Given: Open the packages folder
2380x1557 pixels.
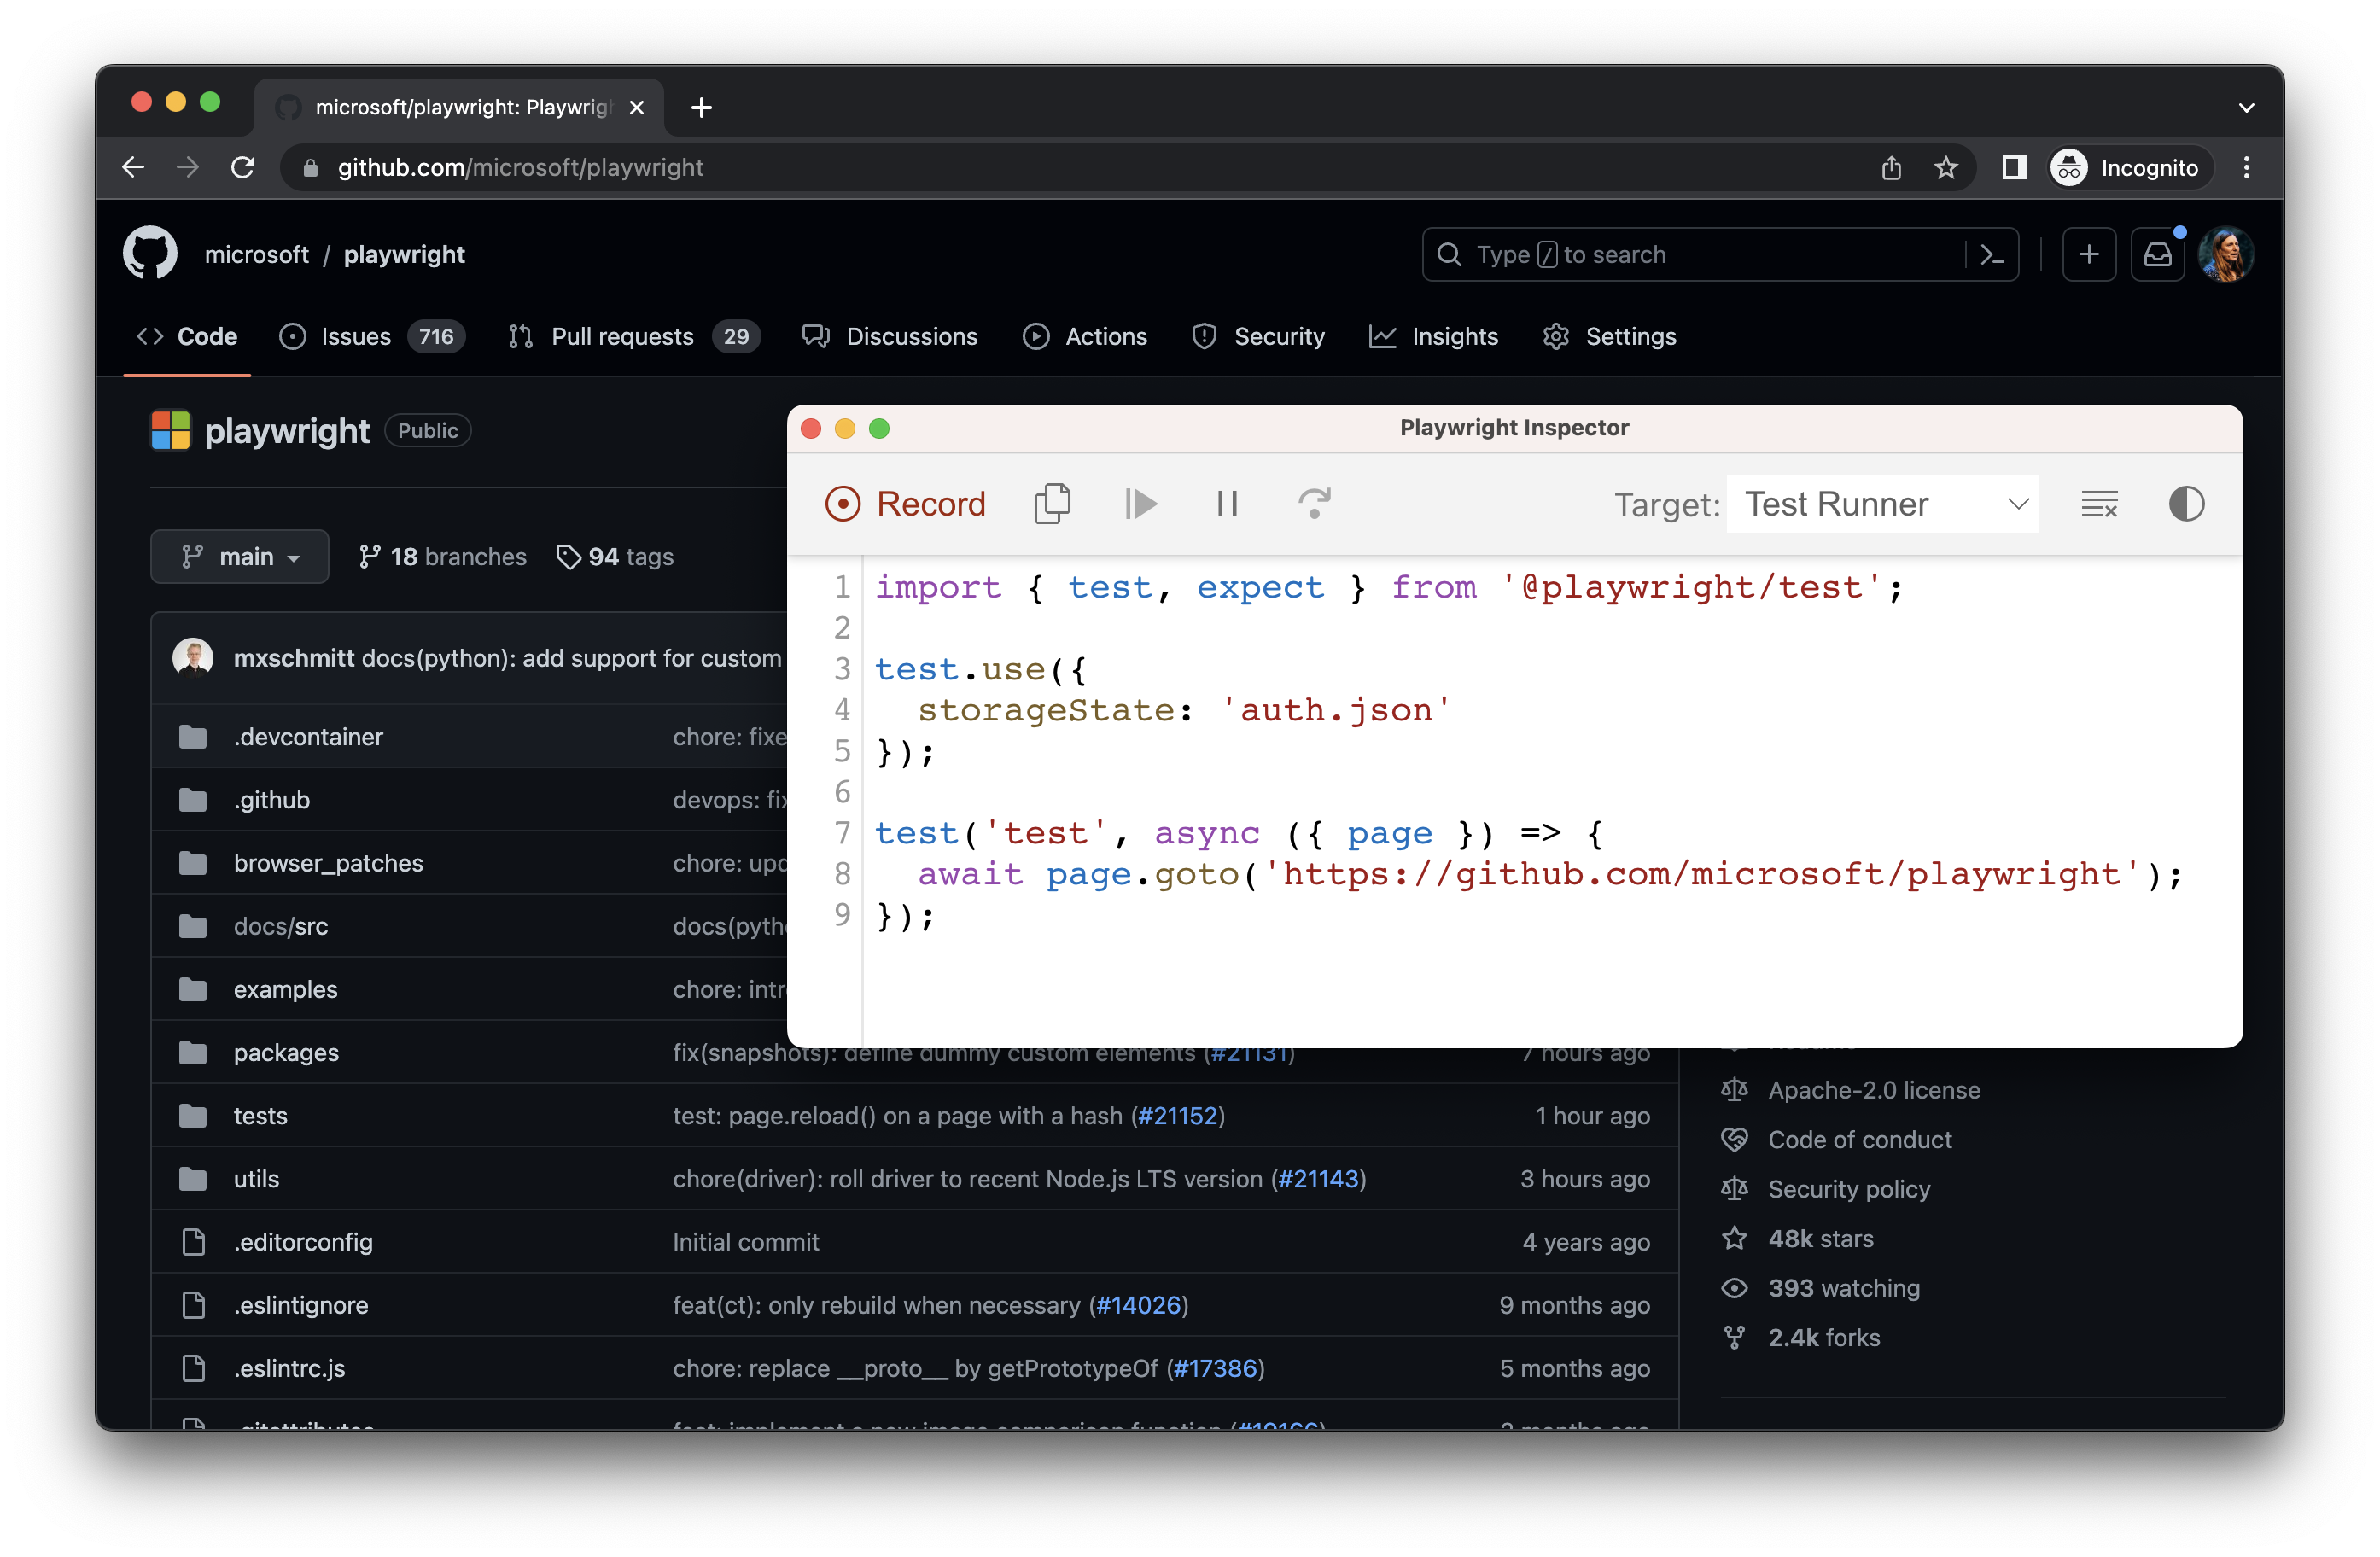Looking at the screenshot, I should [x=286, y=1053].
